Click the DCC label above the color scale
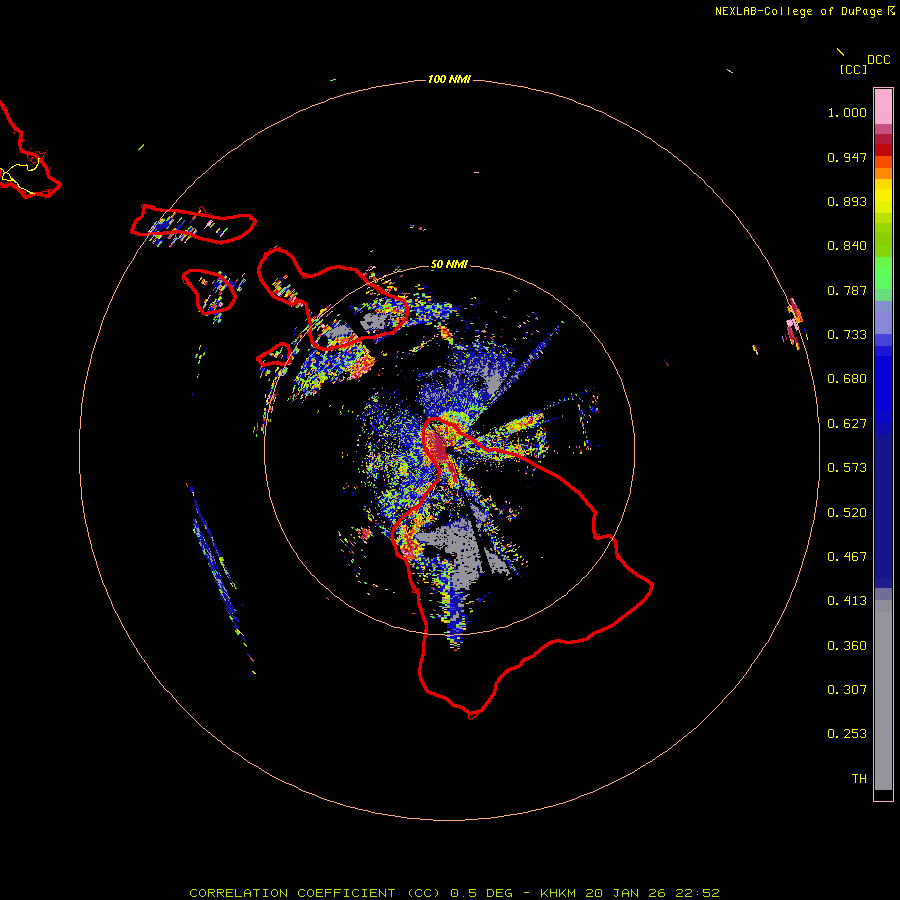Image resolution: width=900 pixels, height=900 pixels. coord(878,60)
